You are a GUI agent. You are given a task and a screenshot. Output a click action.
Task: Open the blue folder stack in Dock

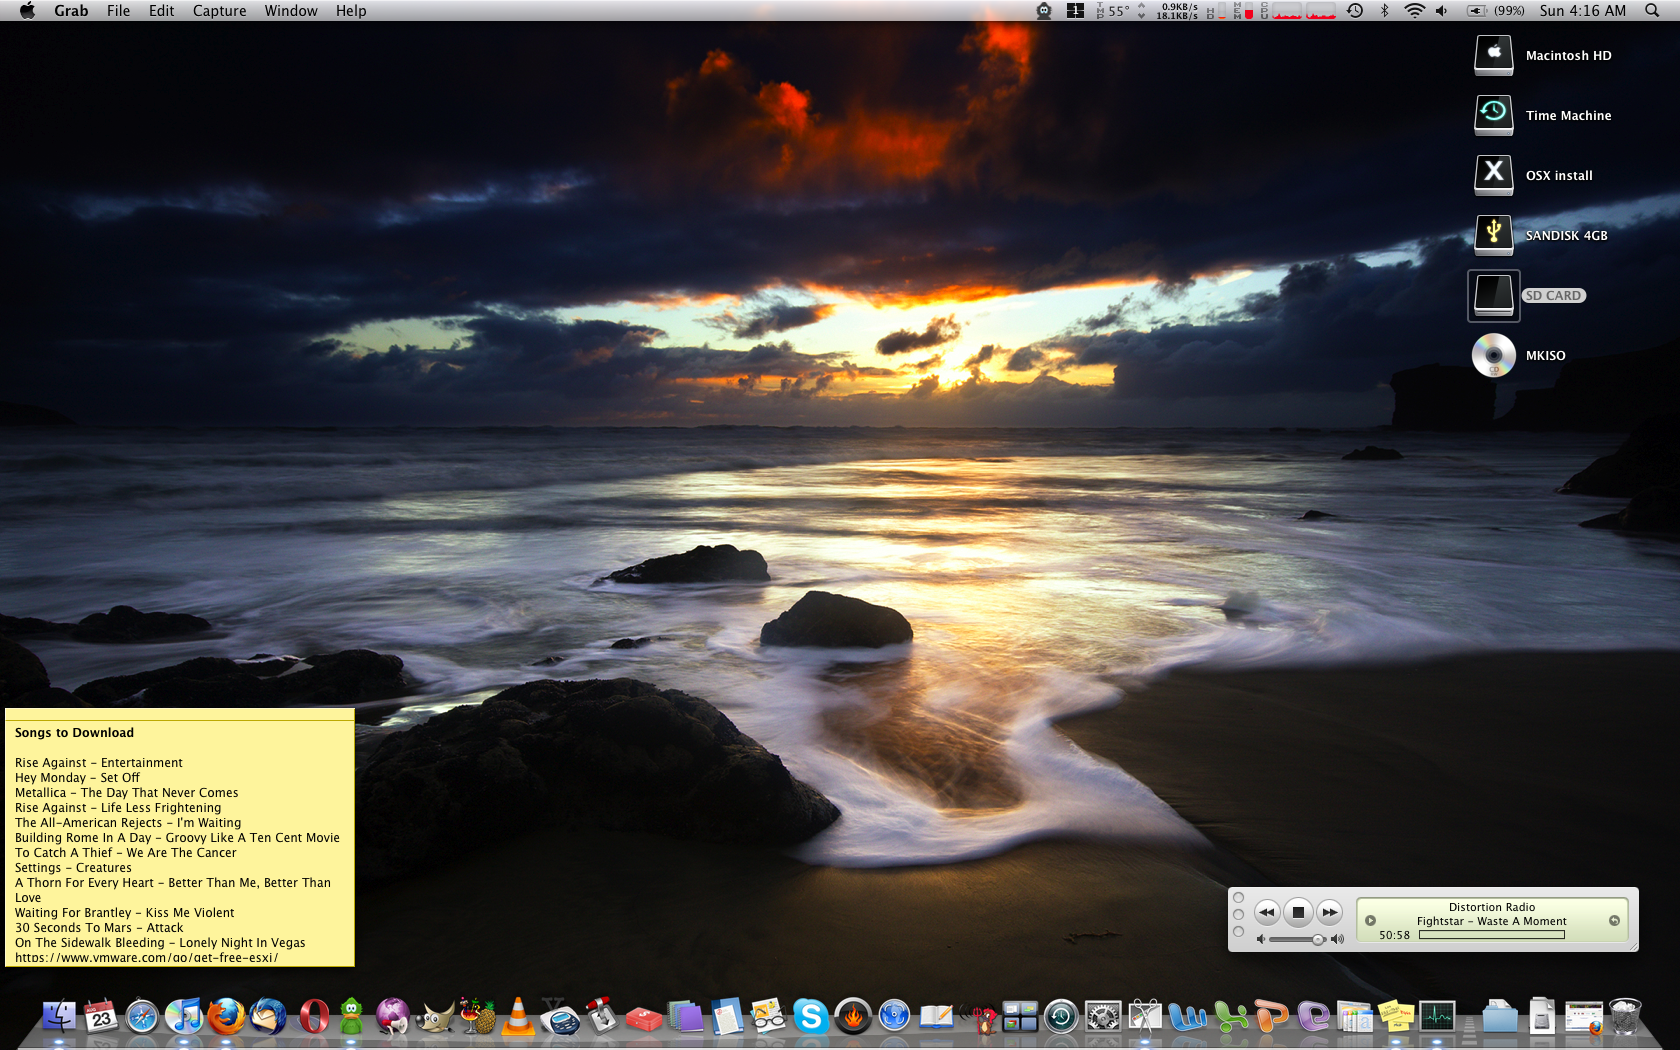point(1500,1017)
